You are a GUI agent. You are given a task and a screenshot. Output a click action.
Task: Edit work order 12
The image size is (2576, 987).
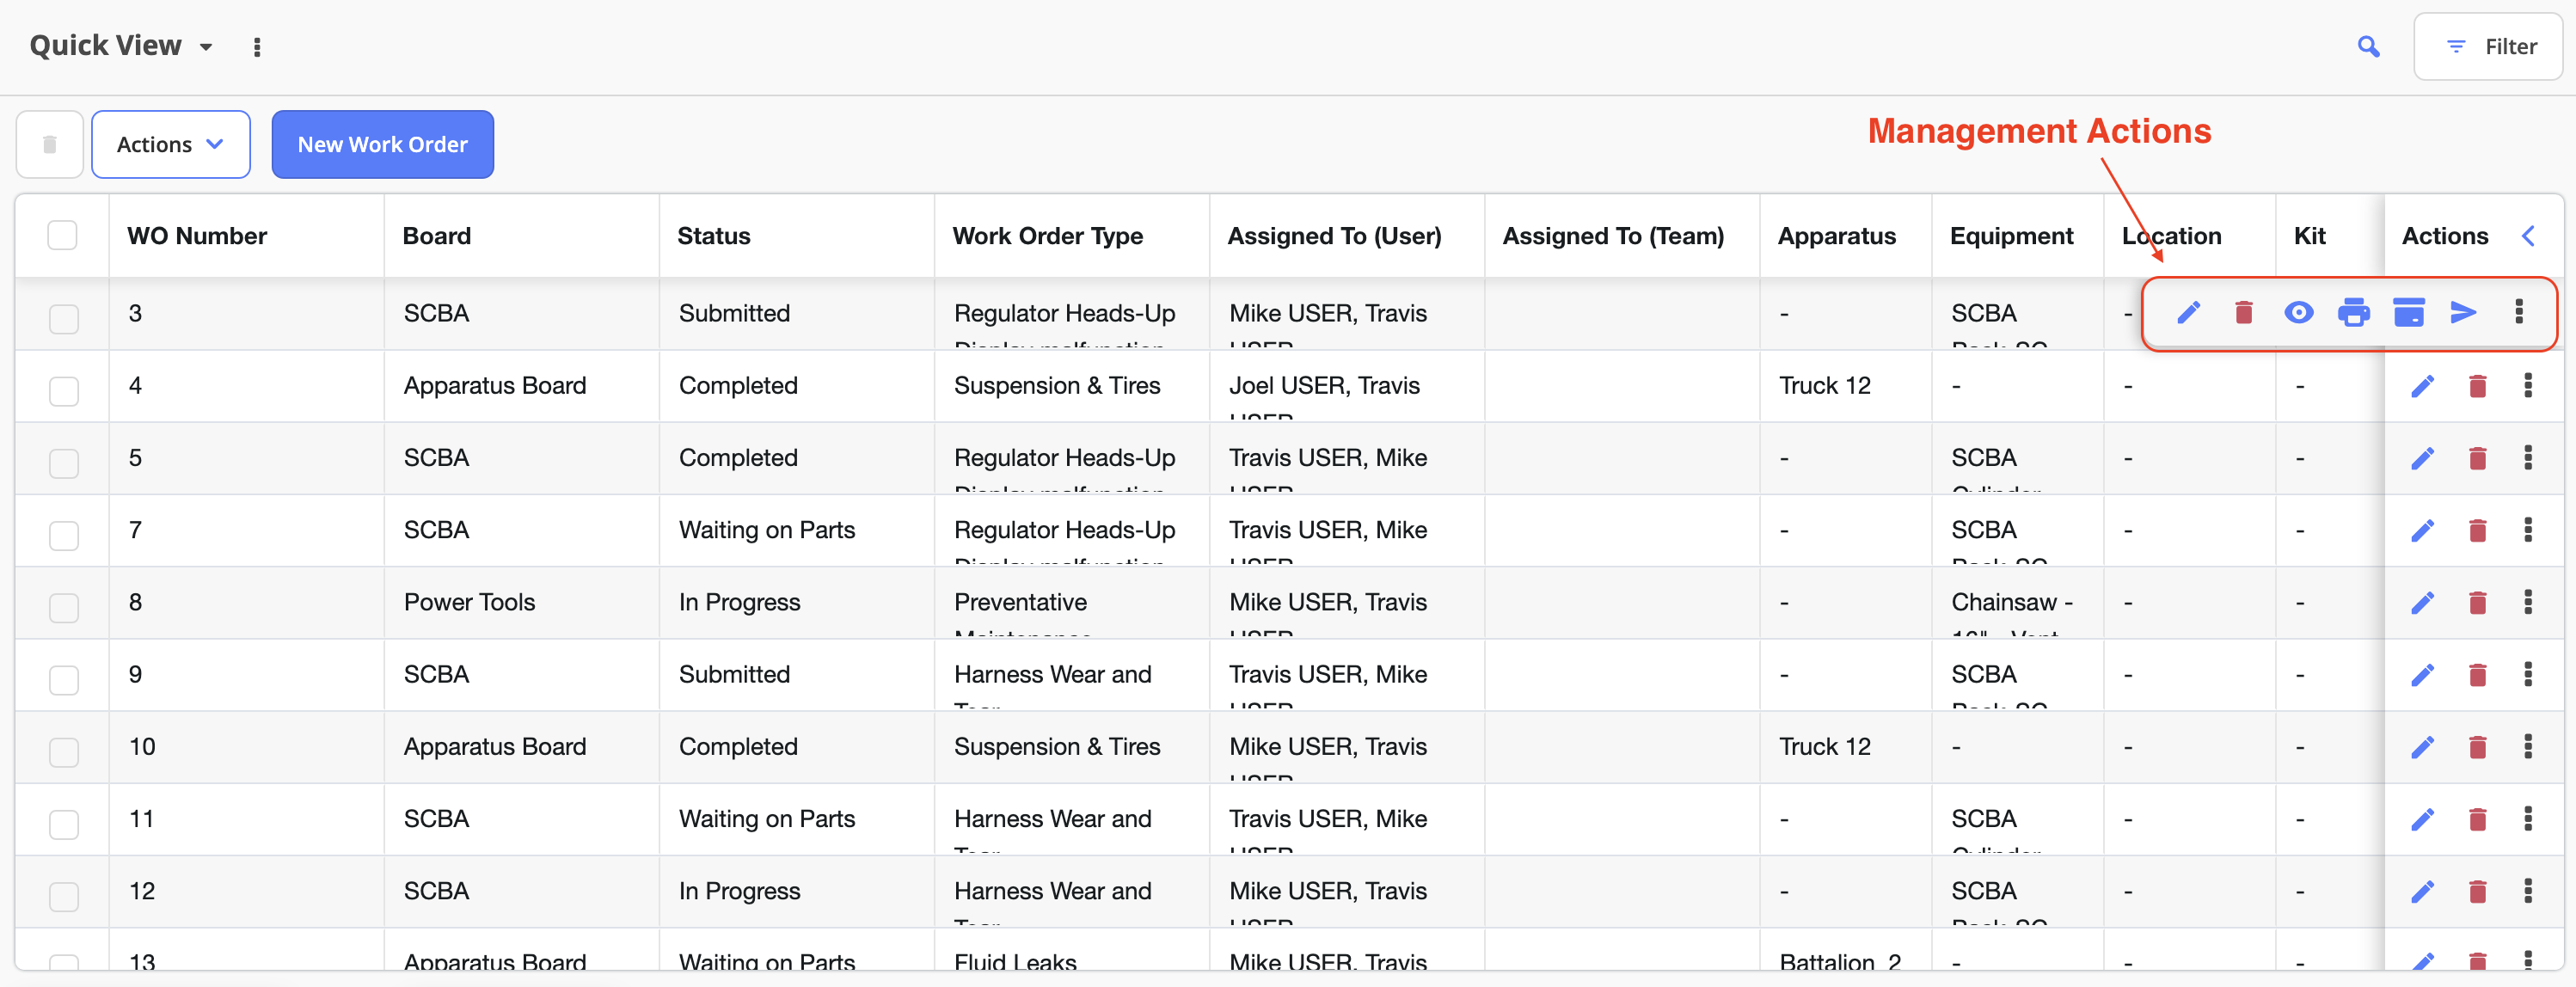click(2423, 891)
